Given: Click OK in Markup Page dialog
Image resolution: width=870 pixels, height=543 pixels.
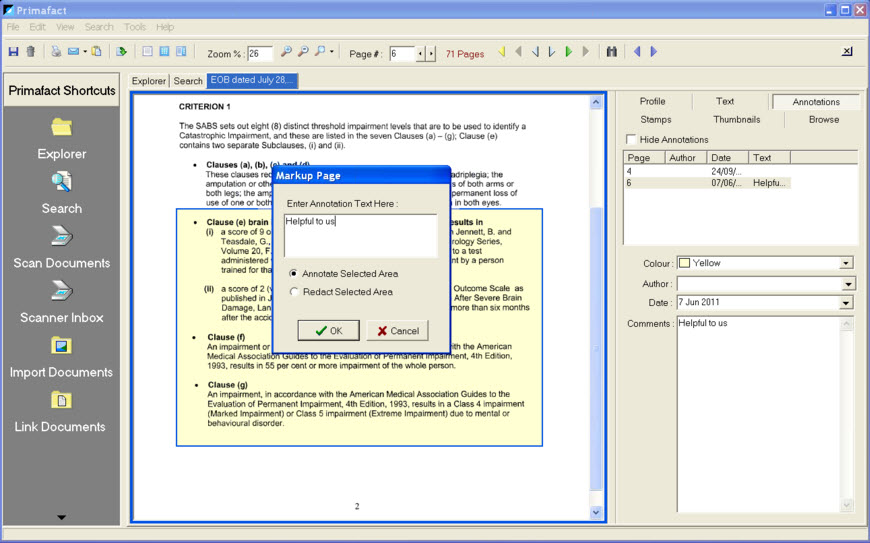Looking at the screenshot, I should click(x=328, y=331).
